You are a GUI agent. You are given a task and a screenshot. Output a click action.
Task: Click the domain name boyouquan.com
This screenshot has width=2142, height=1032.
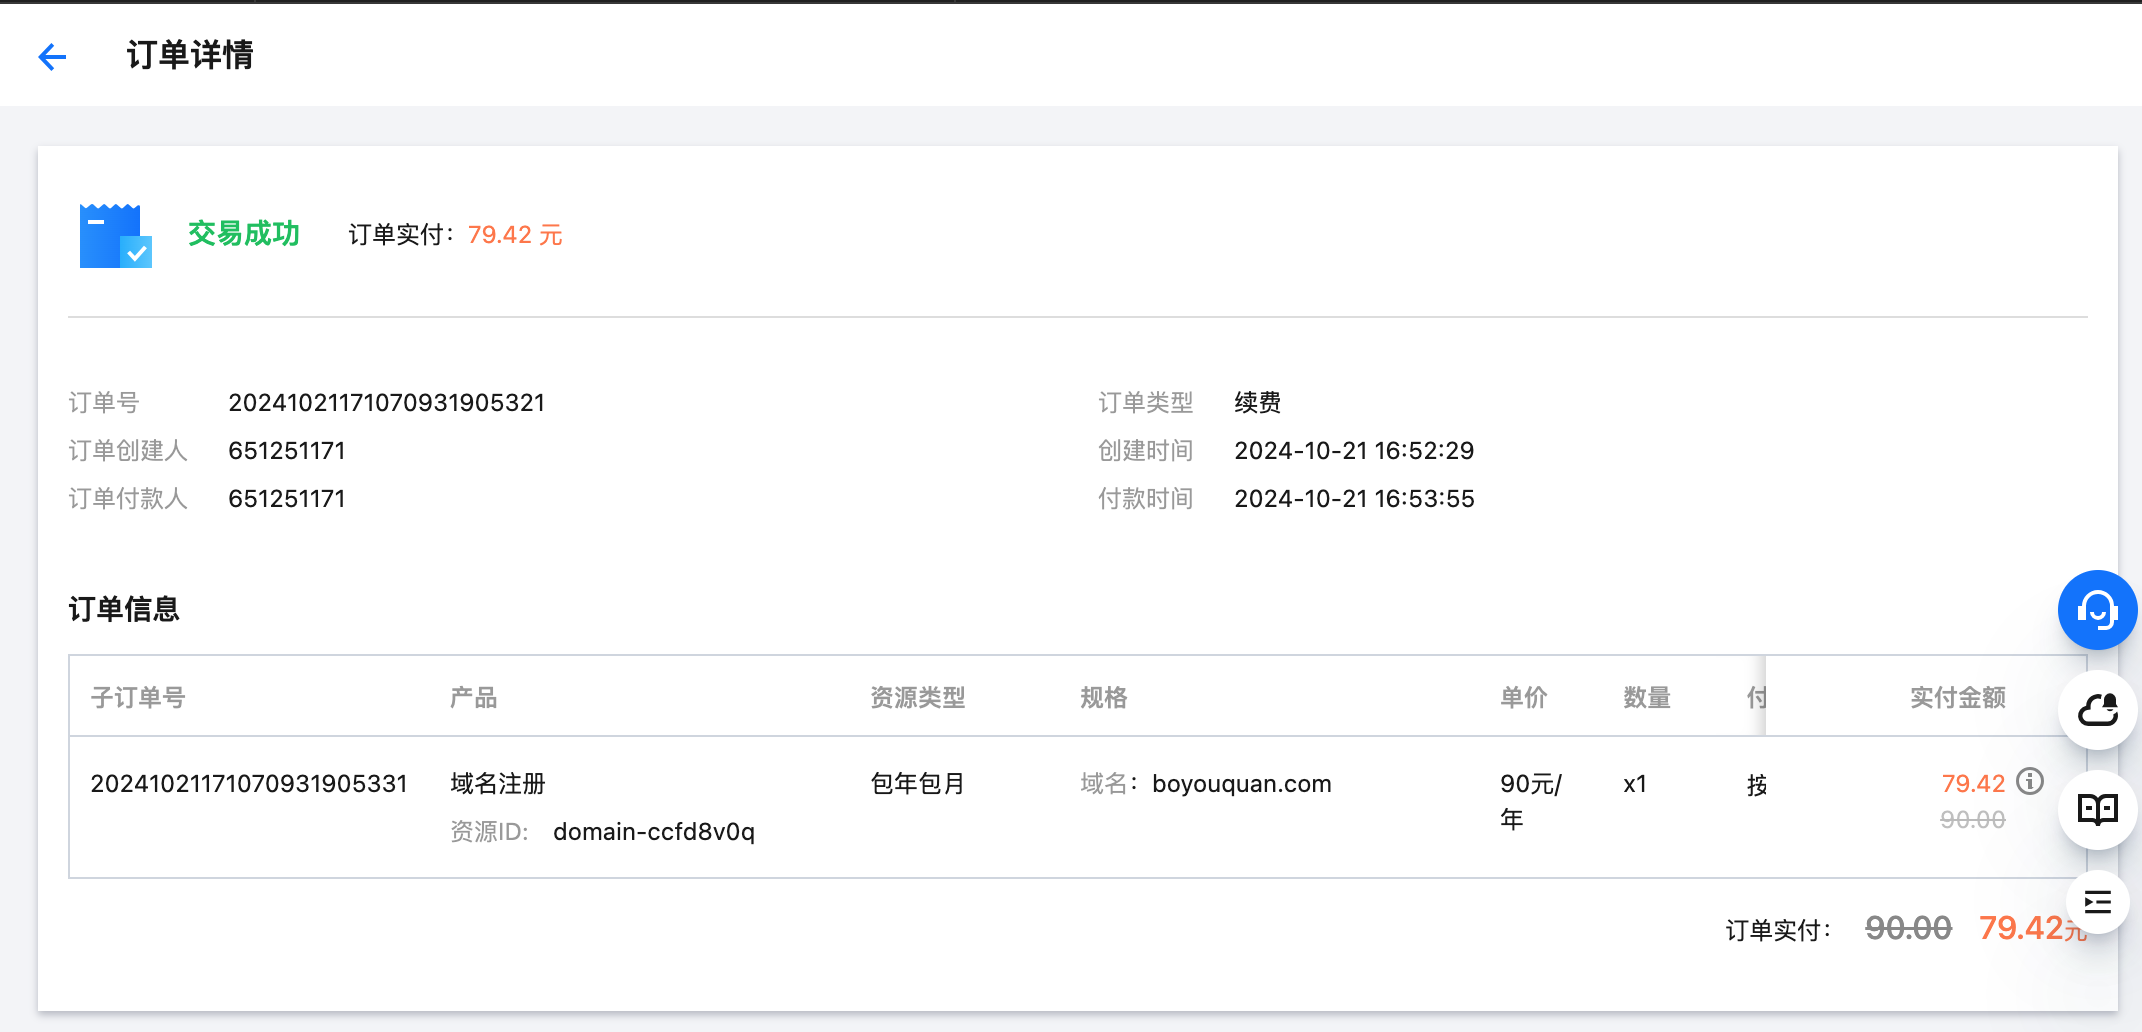click(x=1241, y=784)
